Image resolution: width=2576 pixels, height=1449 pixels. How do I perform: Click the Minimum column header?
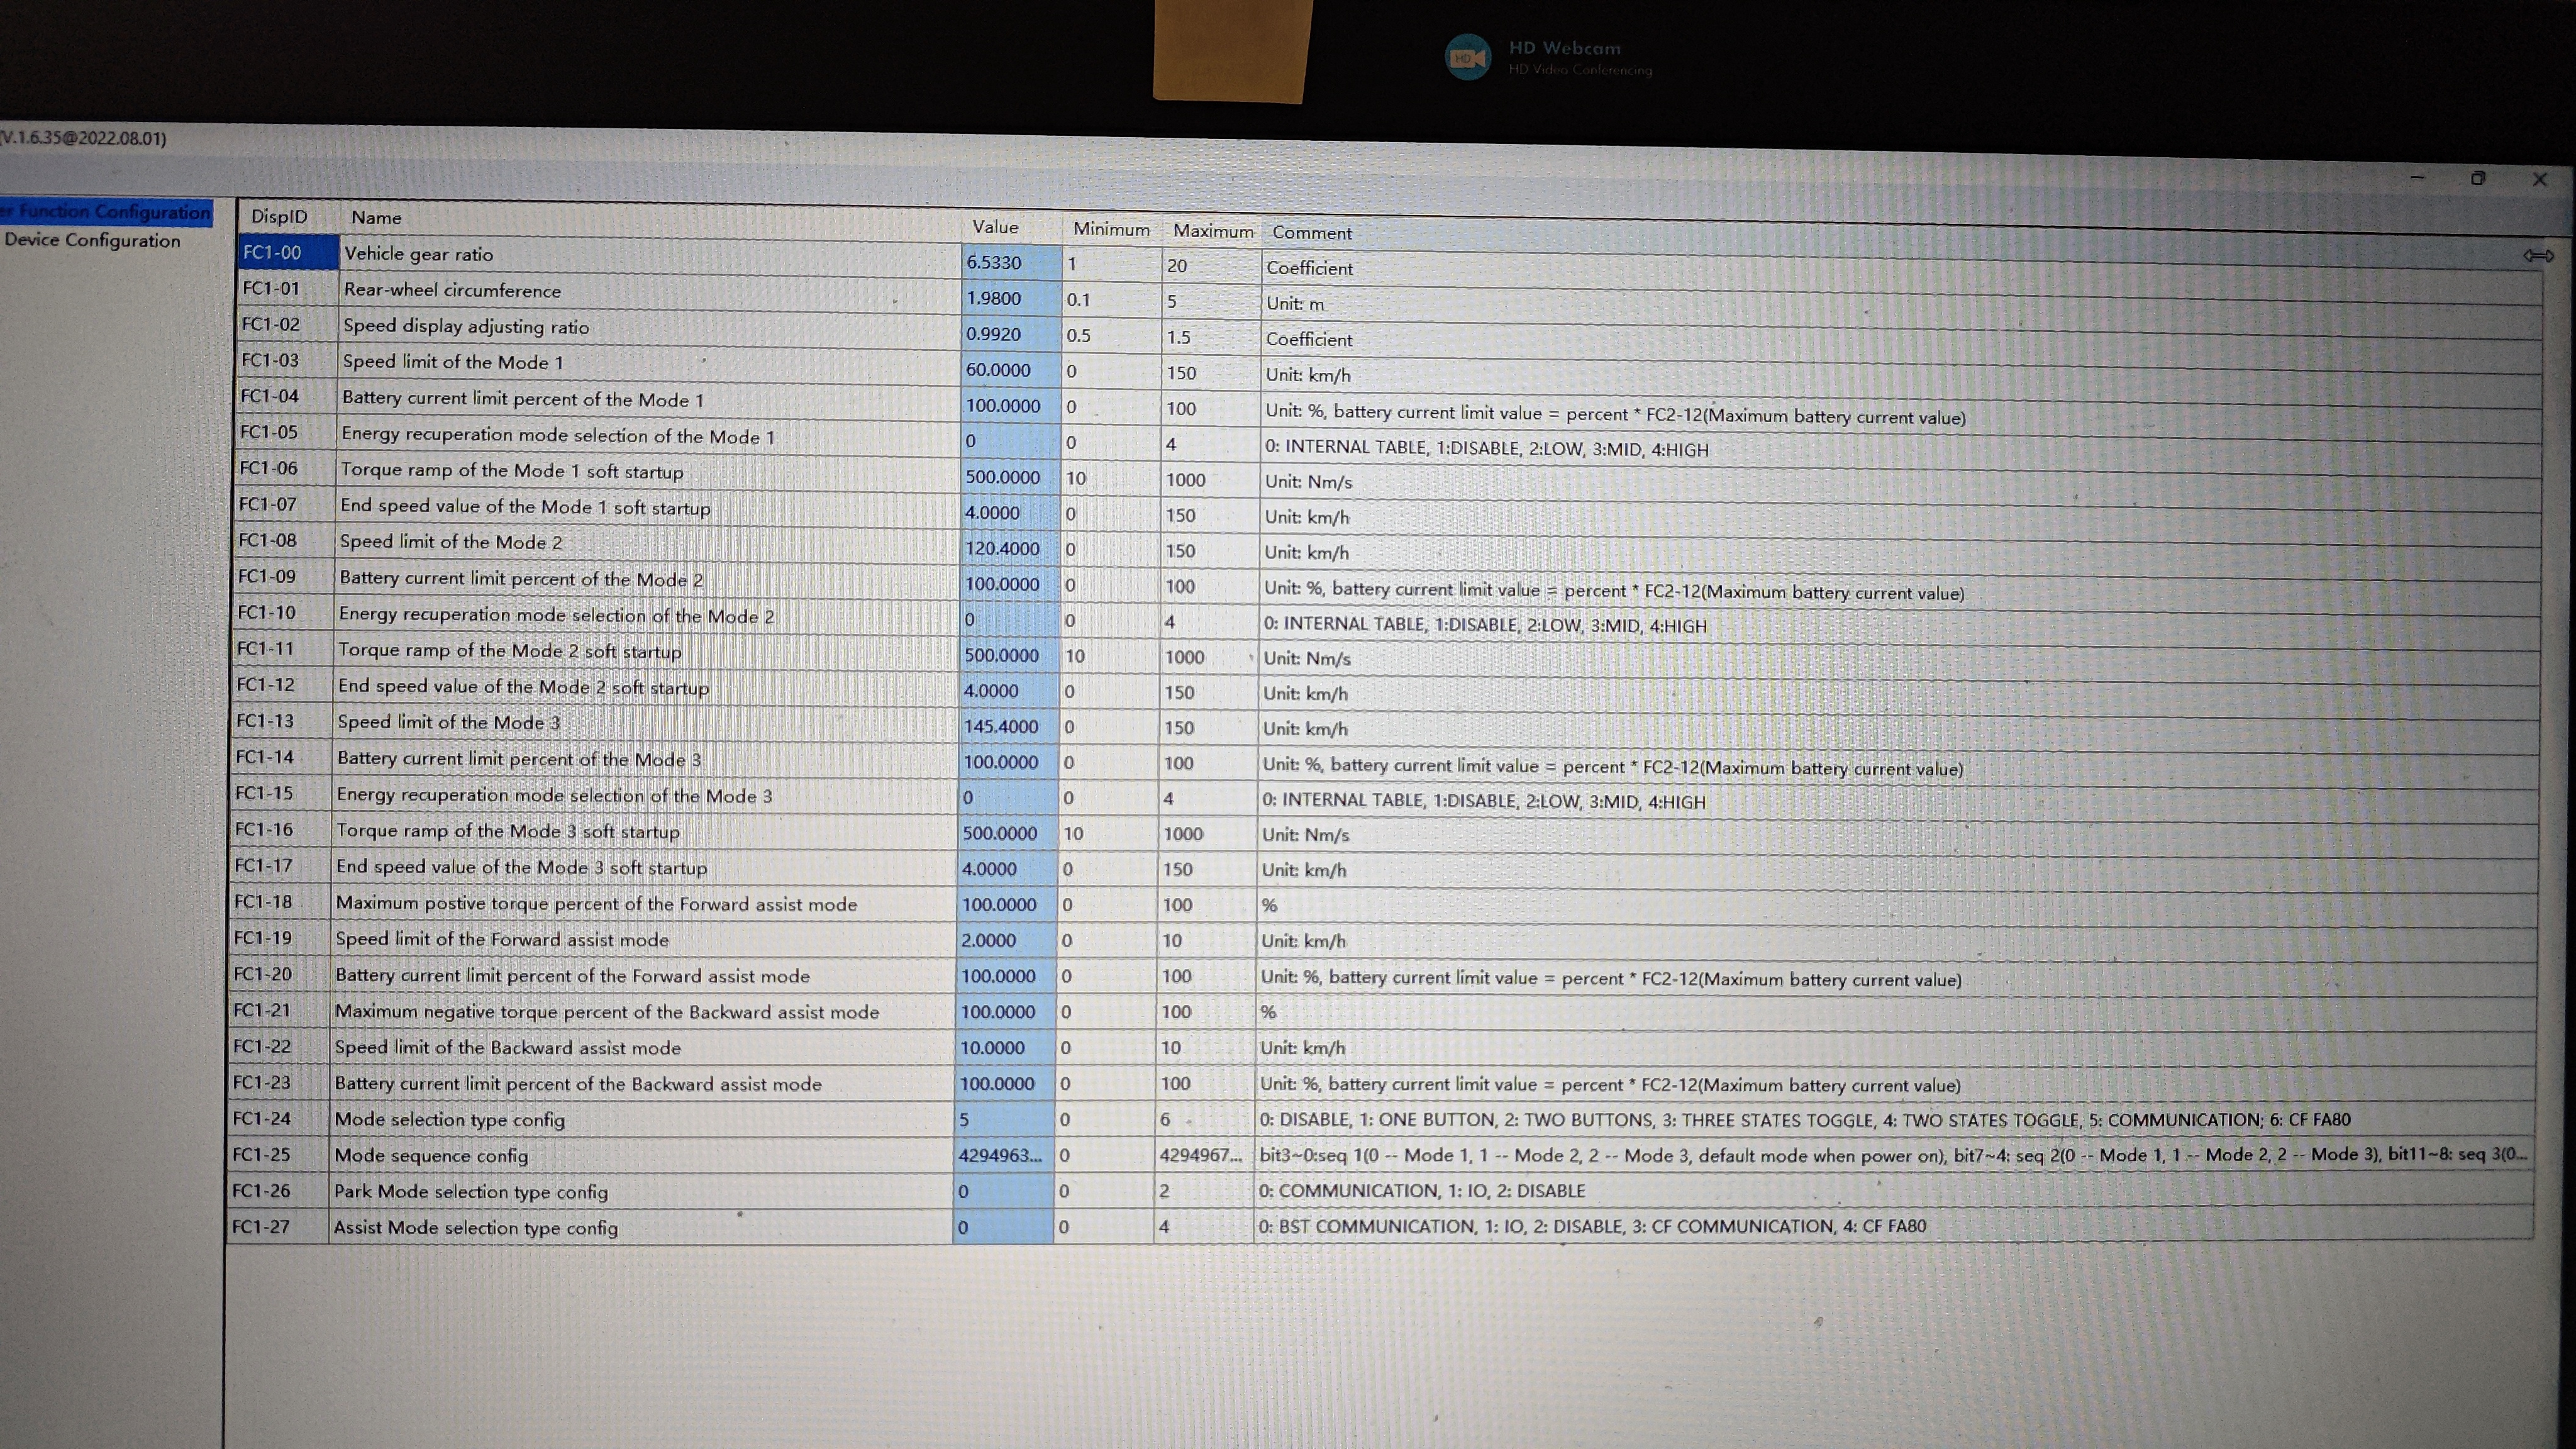click(x=1111, y=229)
